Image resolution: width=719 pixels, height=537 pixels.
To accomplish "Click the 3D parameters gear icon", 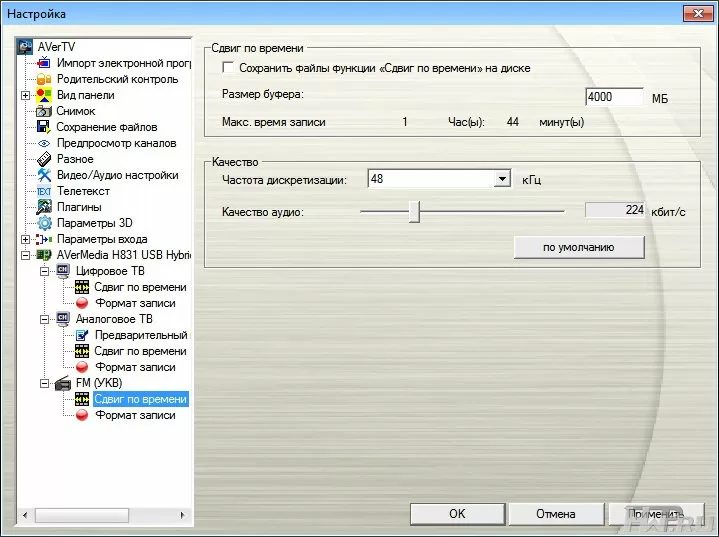I will pyautogui.click(x=44, y=223).
